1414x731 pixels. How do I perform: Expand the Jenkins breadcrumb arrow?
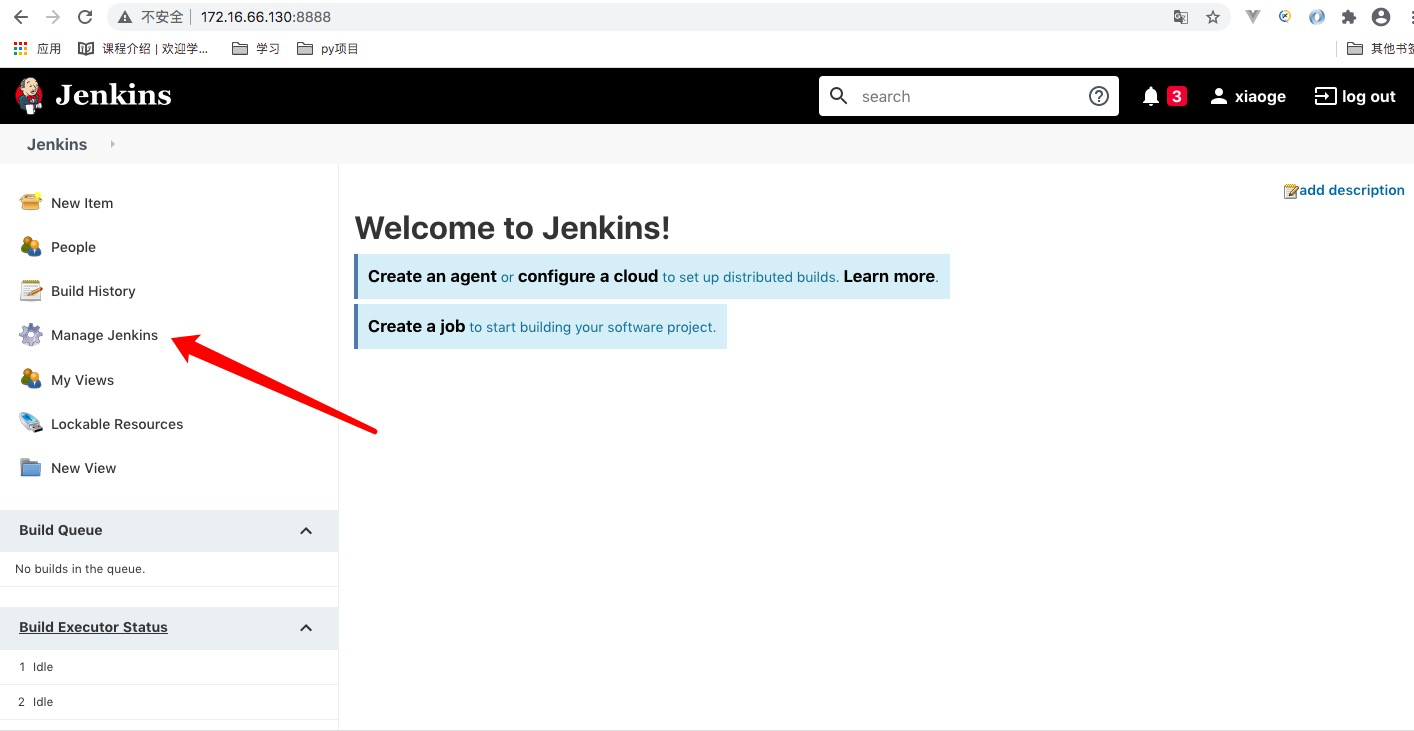[112, 144]
